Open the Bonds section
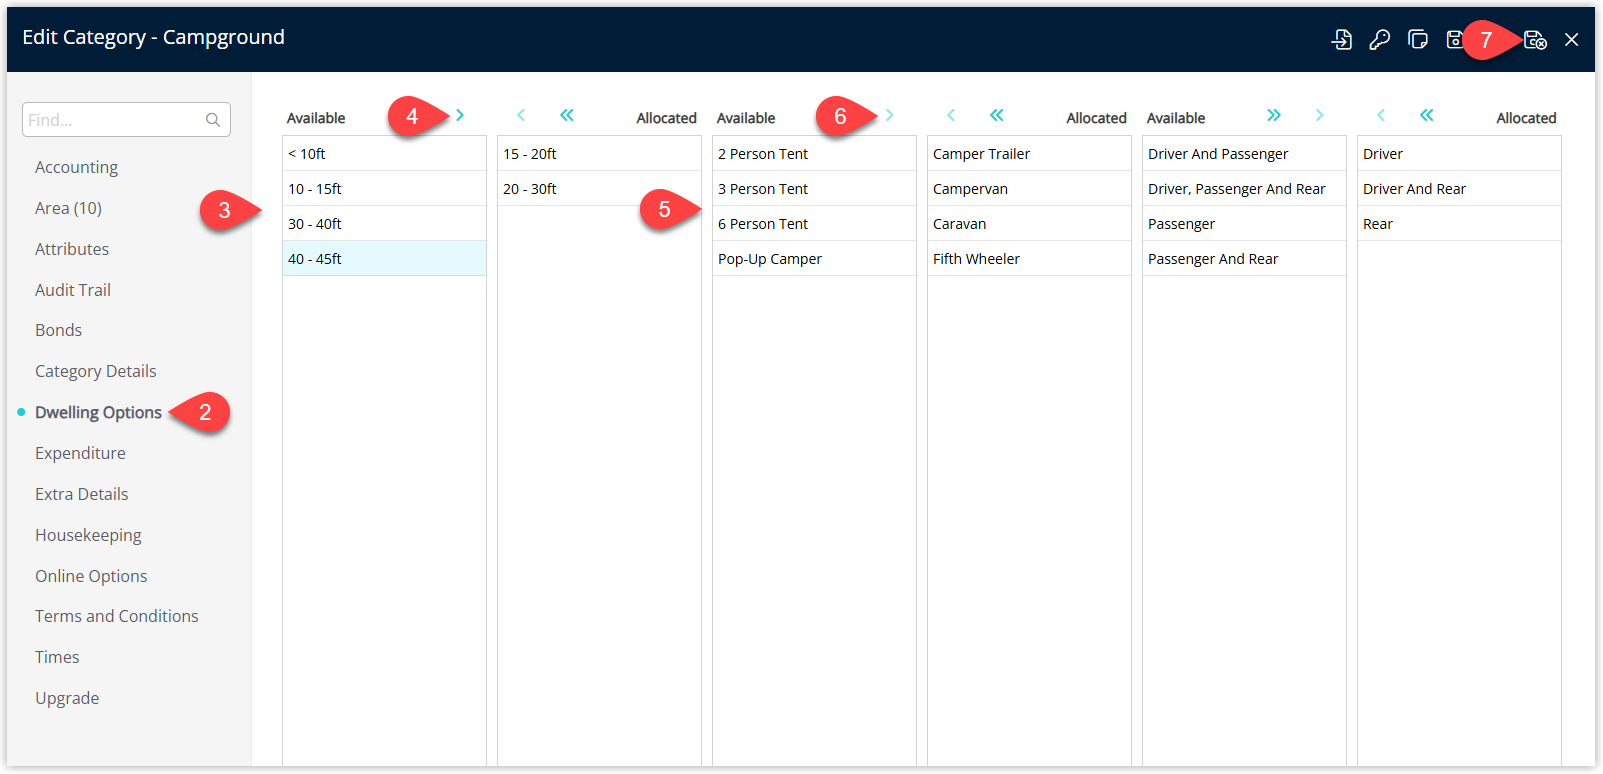This screenshot has height=774, width=1603. click(58, 330)
